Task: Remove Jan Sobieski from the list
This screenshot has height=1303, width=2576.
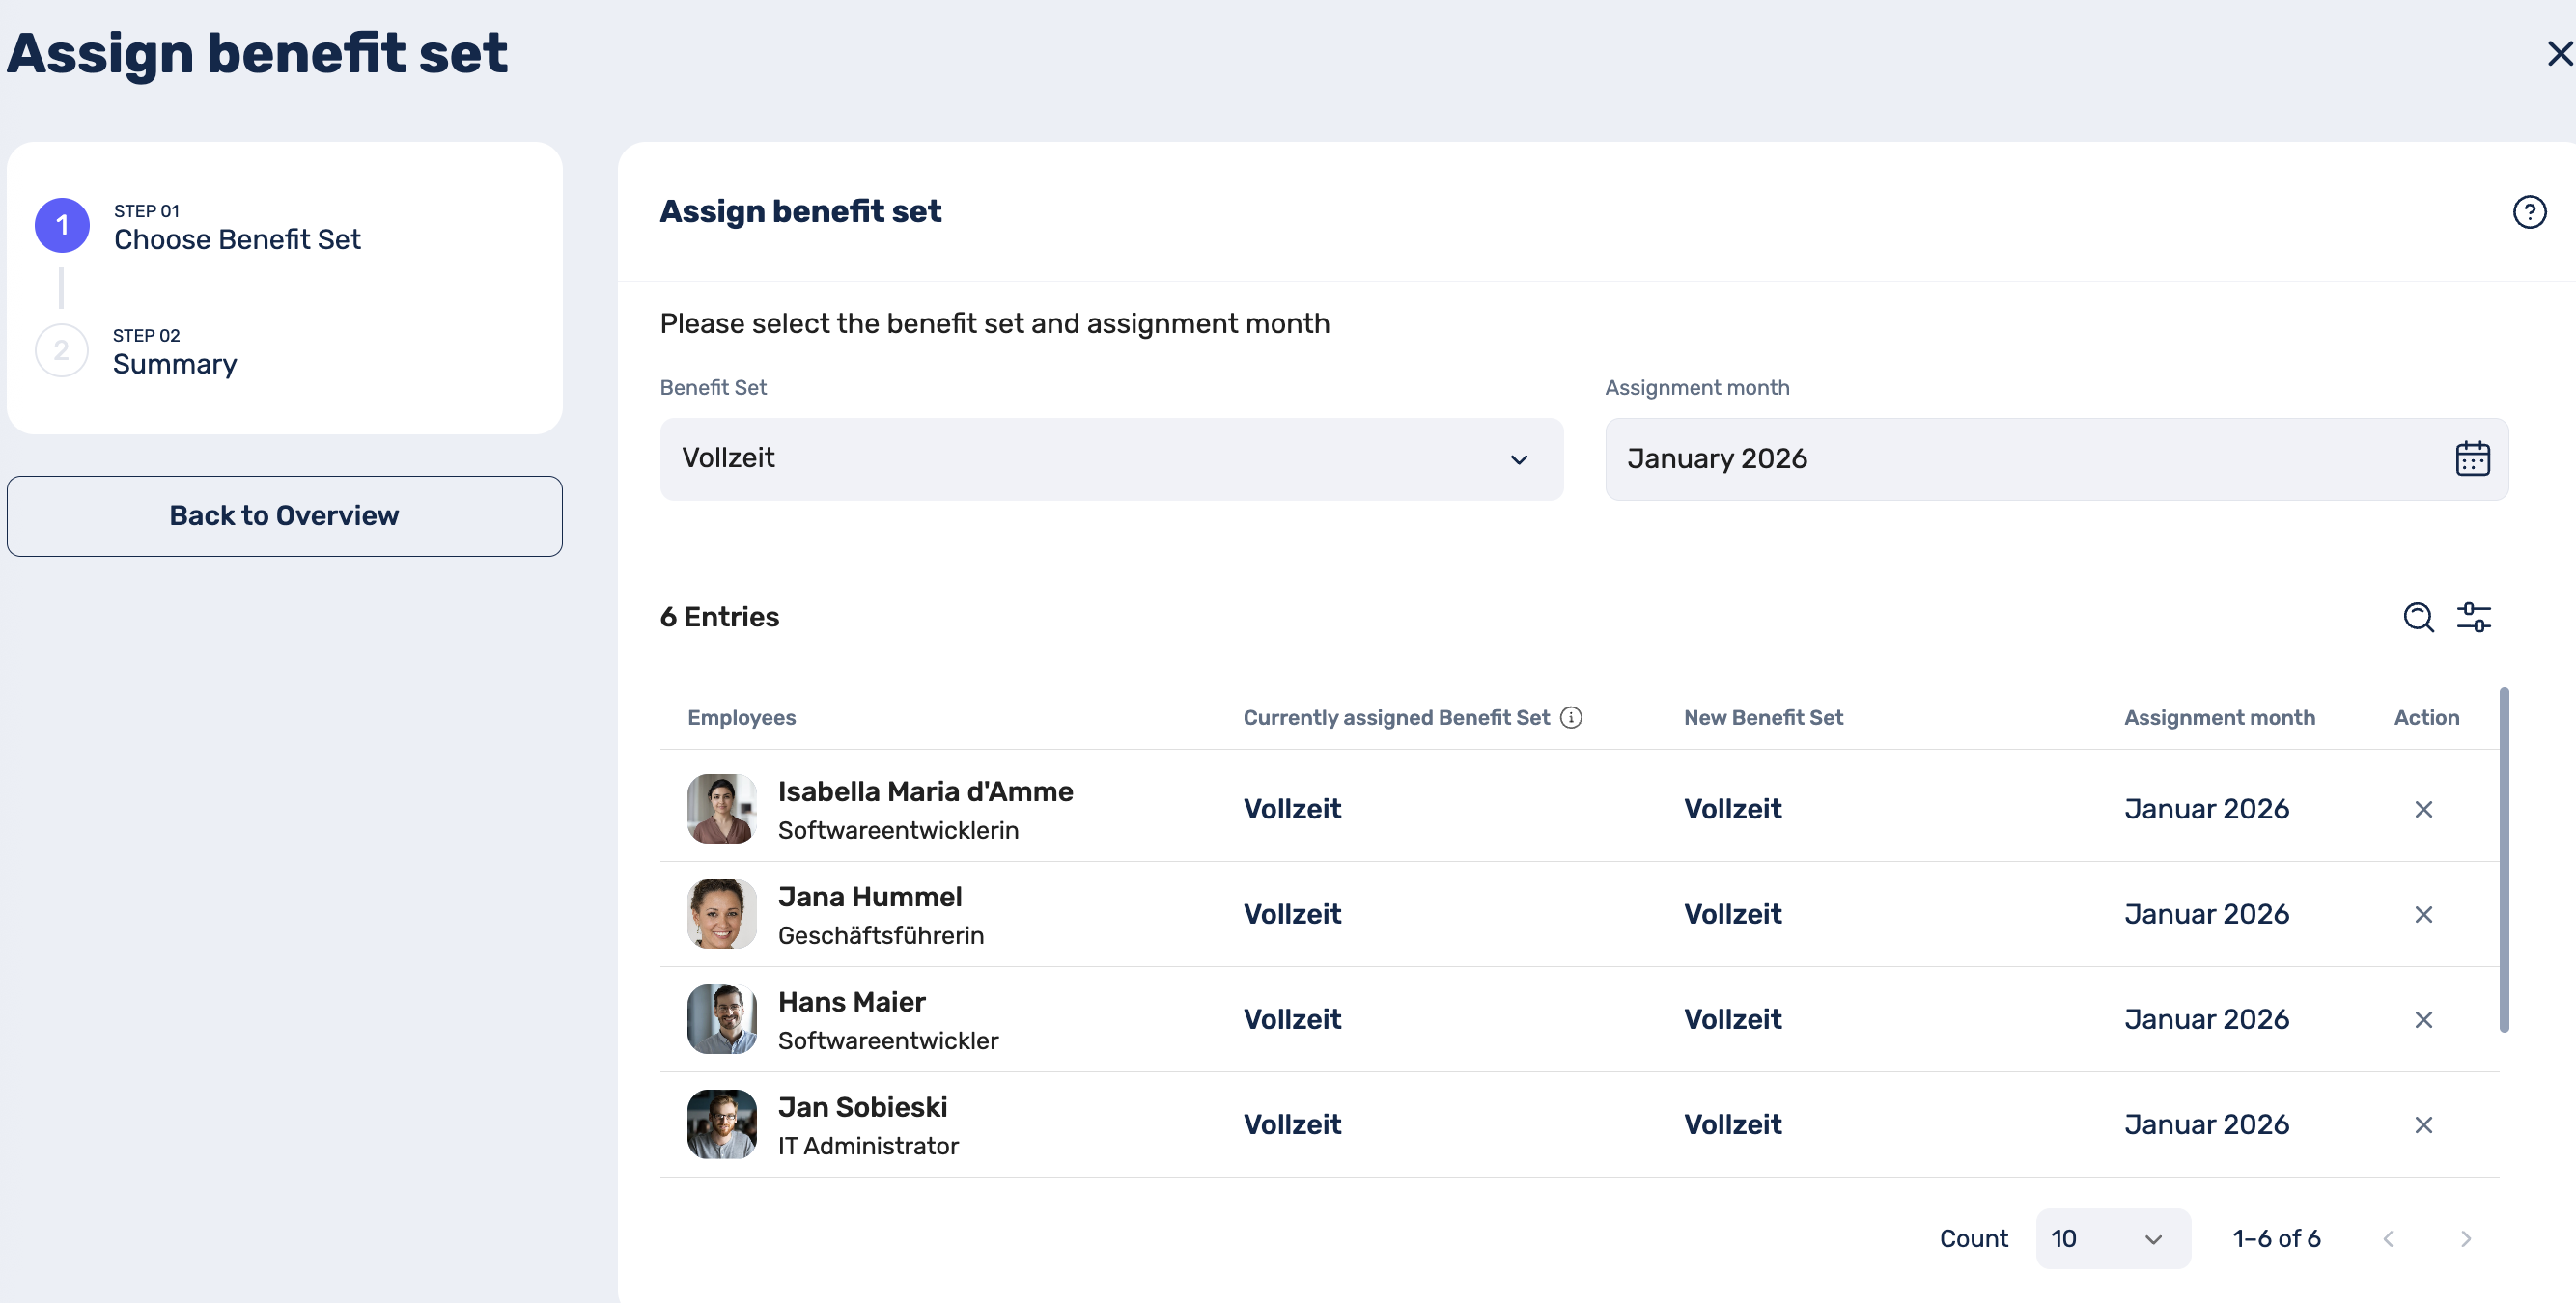Action: click(x=2422, y=1125)
